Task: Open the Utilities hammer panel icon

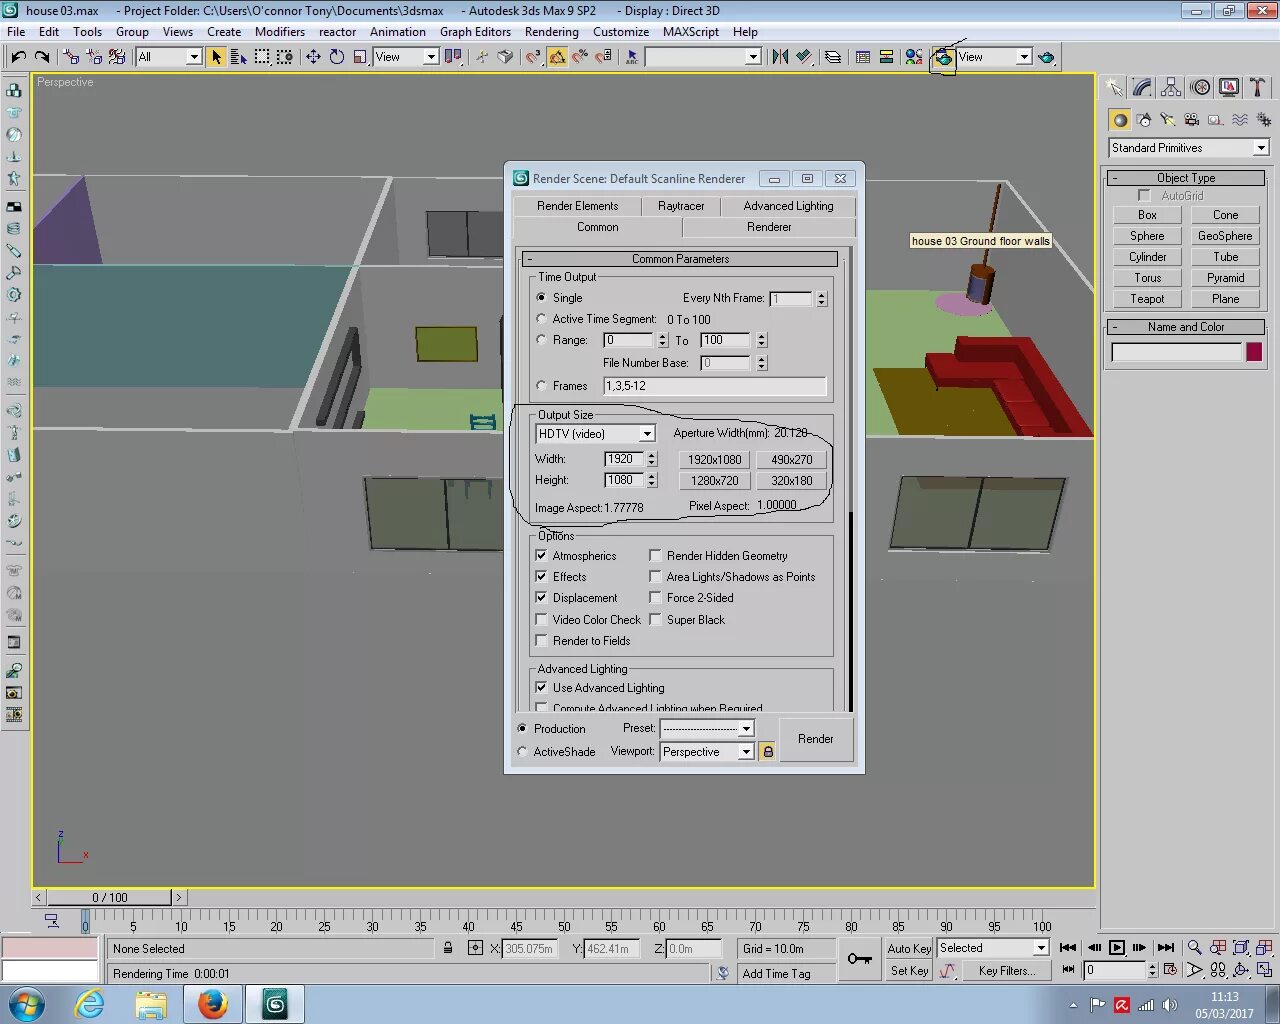Action: pos(1258,88)
